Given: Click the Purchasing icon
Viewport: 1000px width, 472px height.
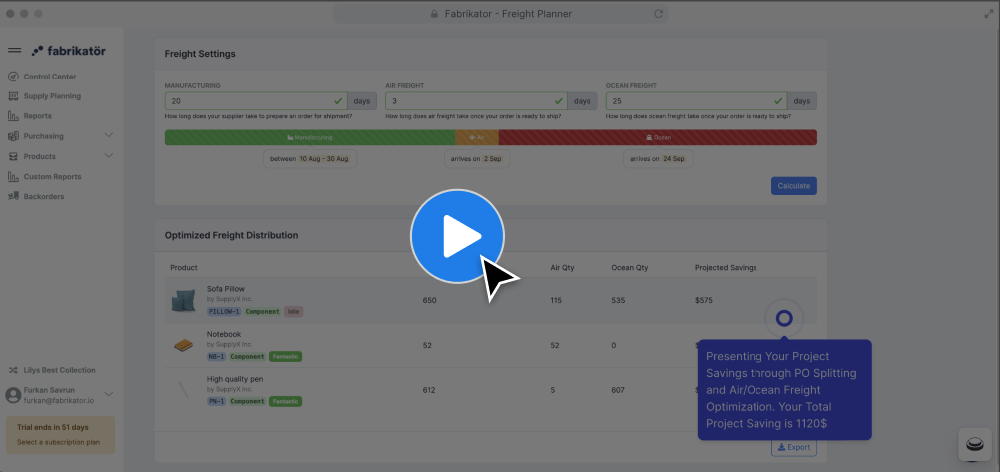Looking at the screenshot, I should click(13, 136).
